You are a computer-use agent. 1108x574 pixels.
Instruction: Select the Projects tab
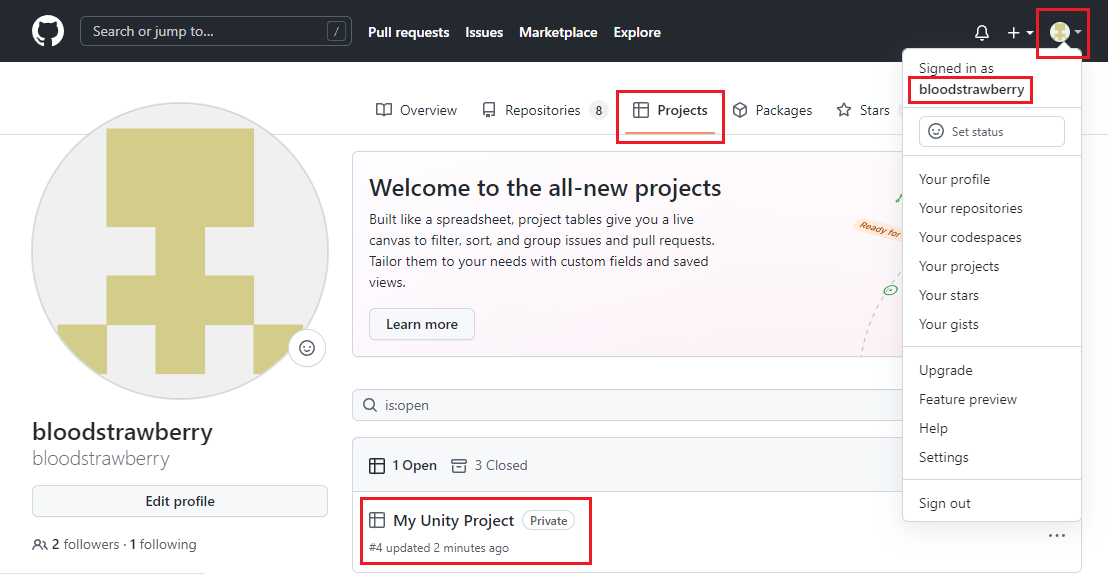click(670, 110)
